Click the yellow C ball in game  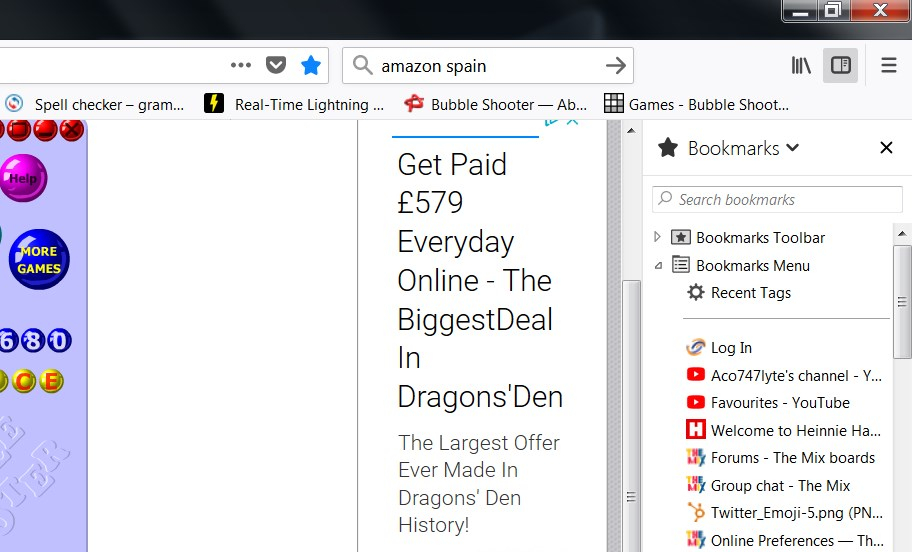[x=24, y=382]
